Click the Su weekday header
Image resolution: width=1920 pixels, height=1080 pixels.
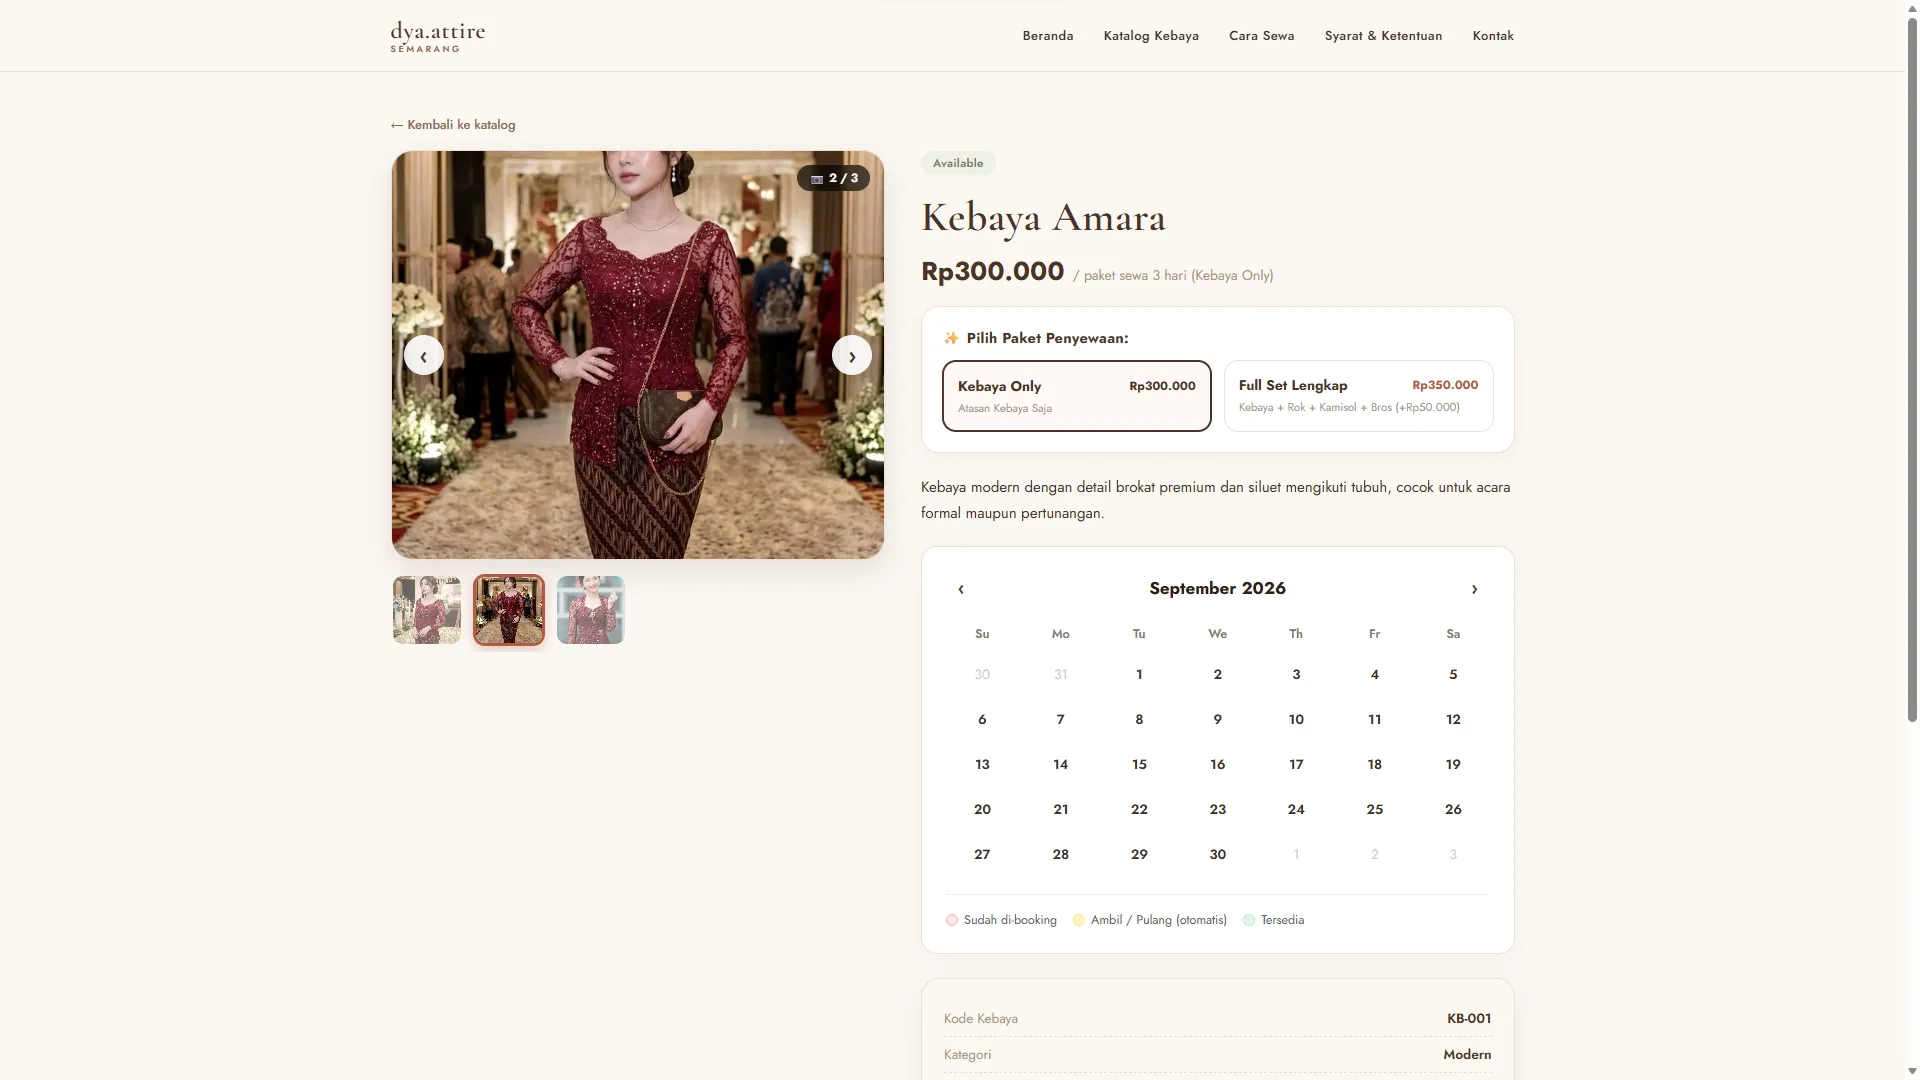tap(982, 634)
